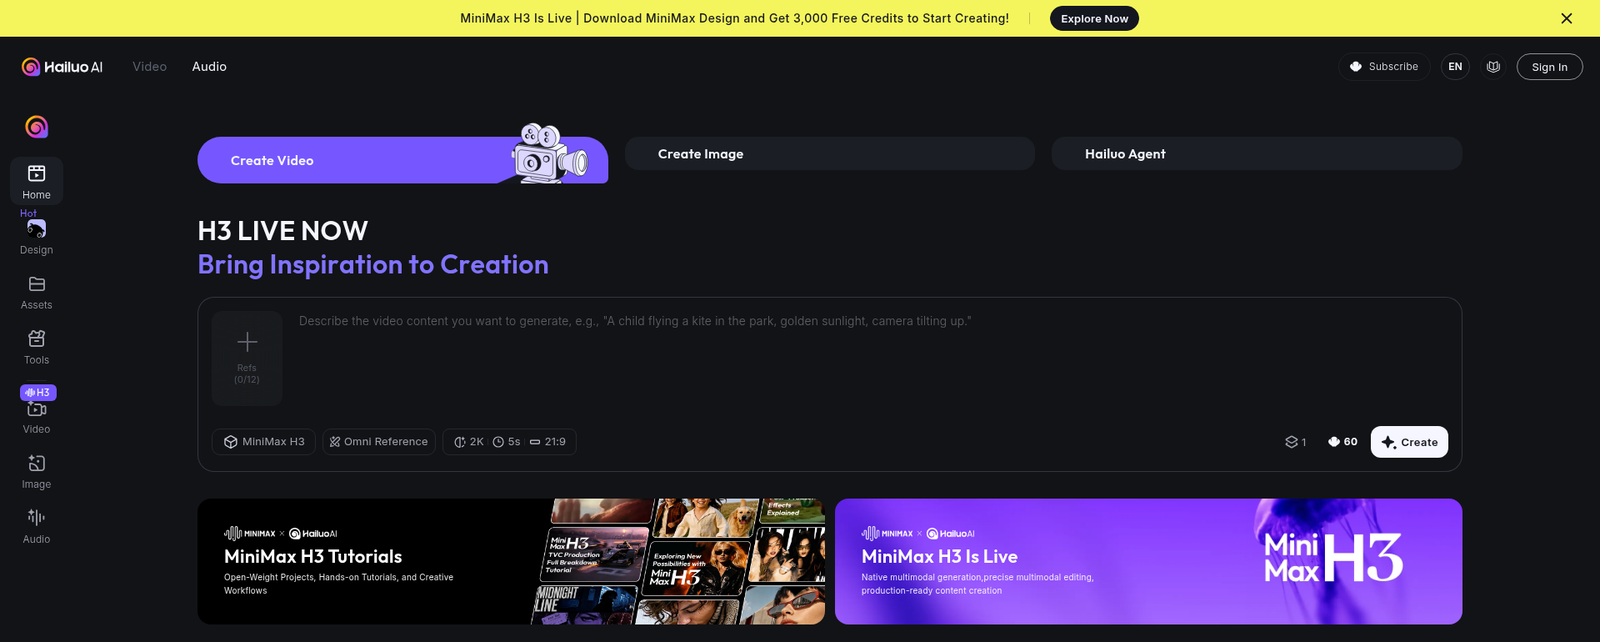Click 'Bring Inspiration to Creation' text
This screenshot has height=642, width=1600.
(373, 264)
